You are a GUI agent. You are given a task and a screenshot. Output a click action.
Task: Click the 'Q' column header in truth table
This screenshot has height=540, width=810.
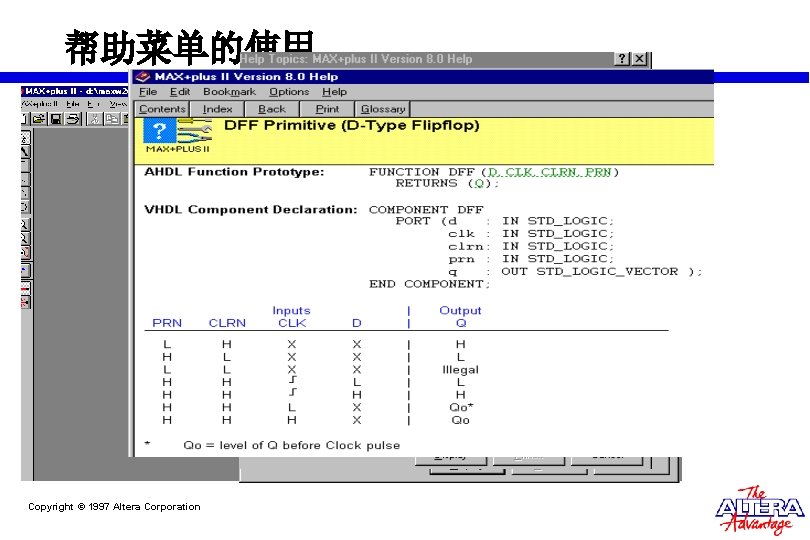pos(461,323)
